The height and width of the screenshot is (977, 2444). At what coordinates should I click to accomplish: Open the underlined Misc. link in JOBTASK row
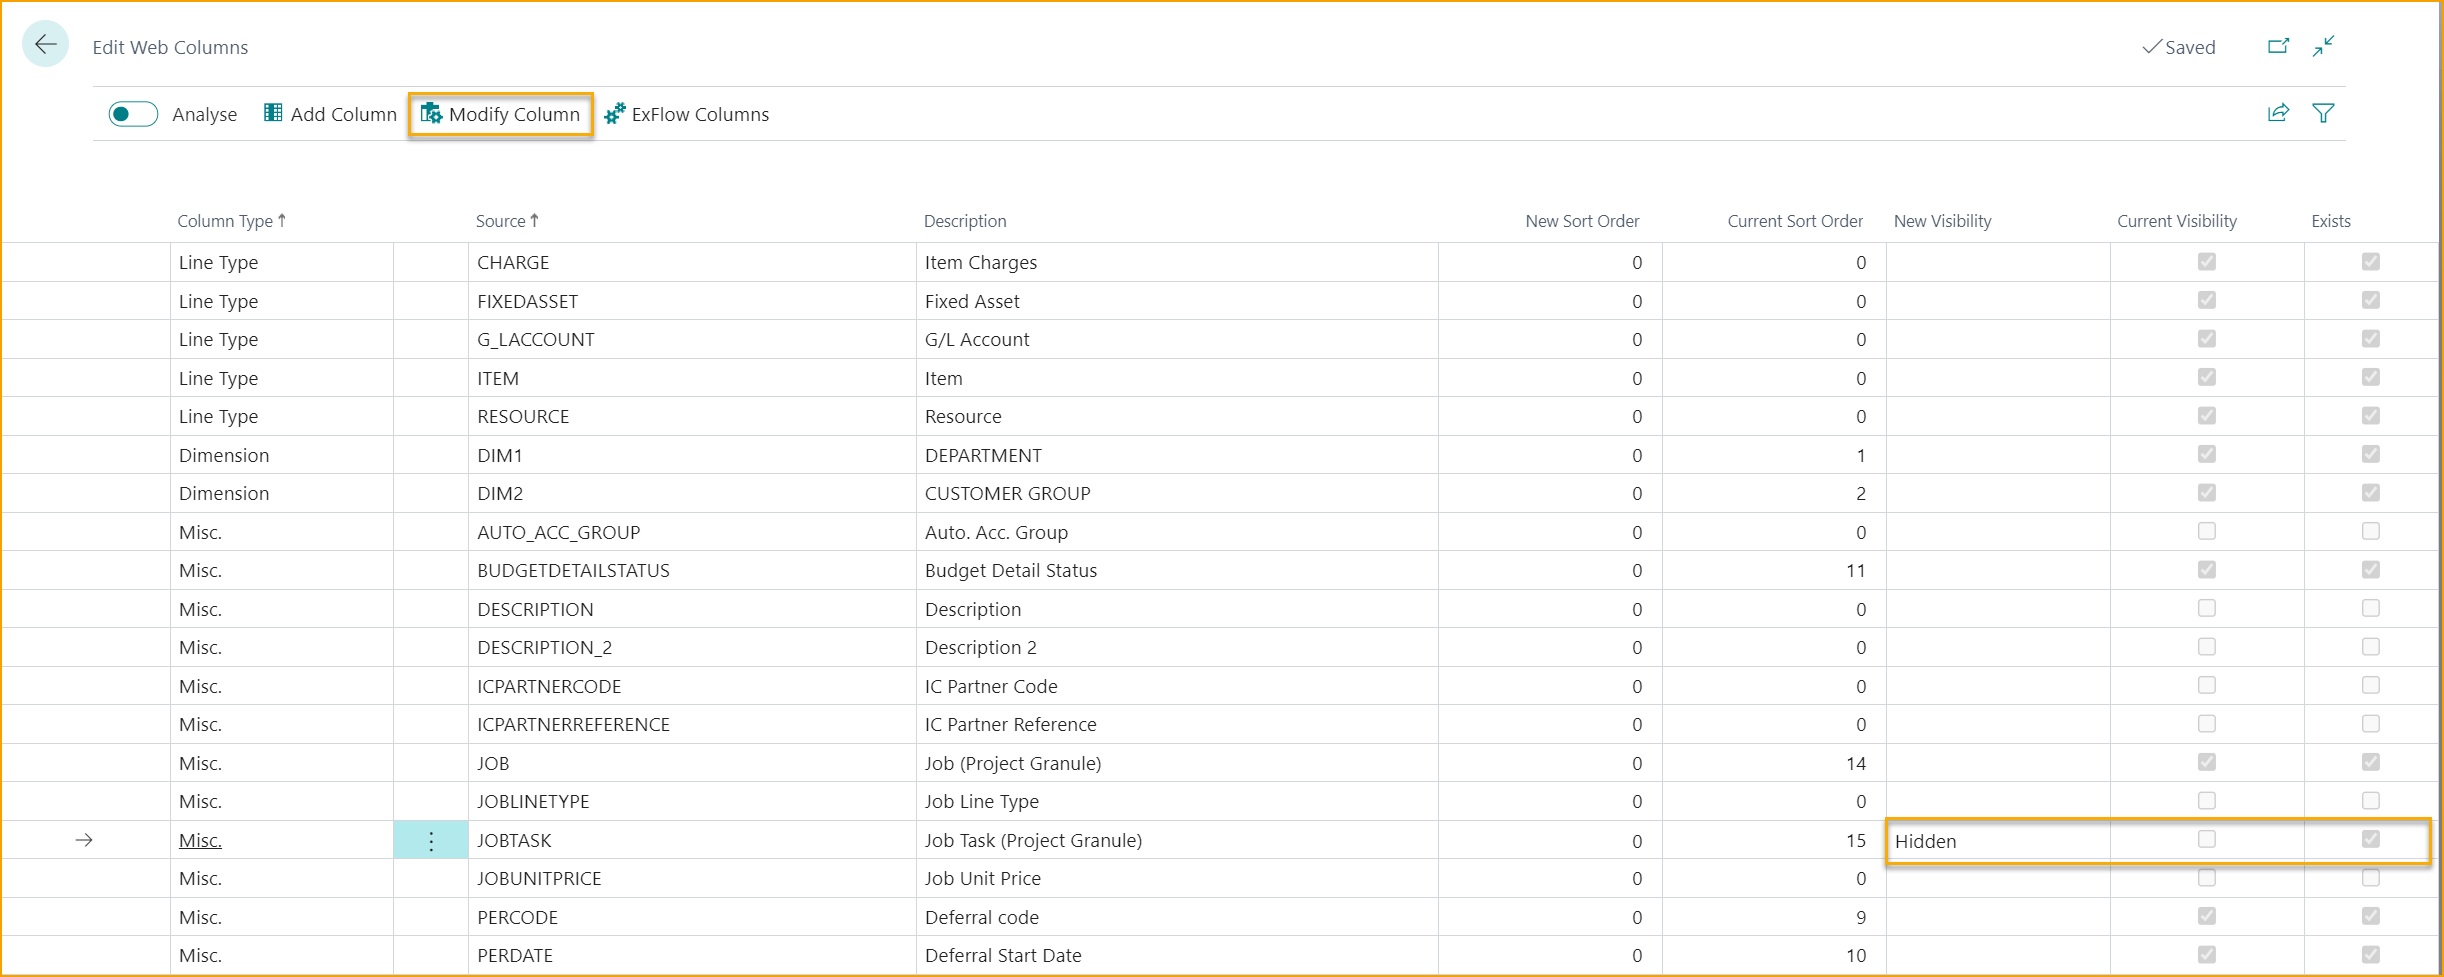[200, 841]
